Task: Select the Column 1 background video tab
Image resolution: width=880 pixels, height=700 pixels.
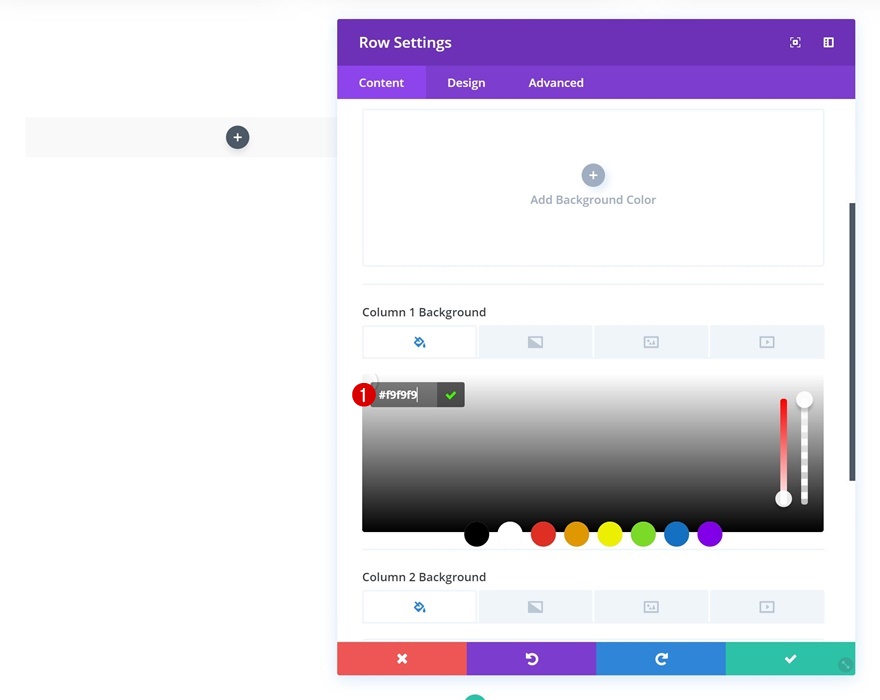Action: tap(767, 342)
